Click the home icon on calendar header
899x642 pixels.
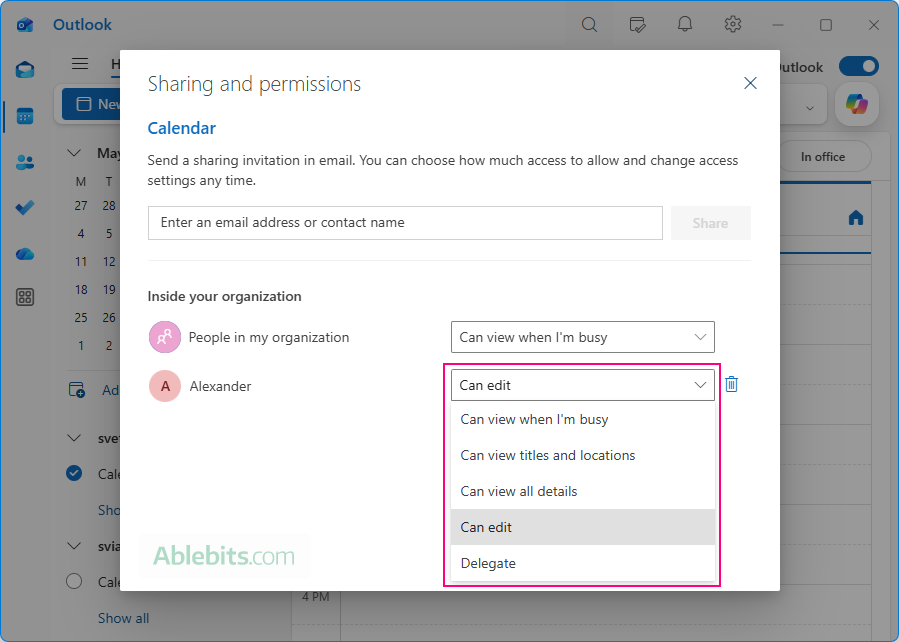coord(855,218)
